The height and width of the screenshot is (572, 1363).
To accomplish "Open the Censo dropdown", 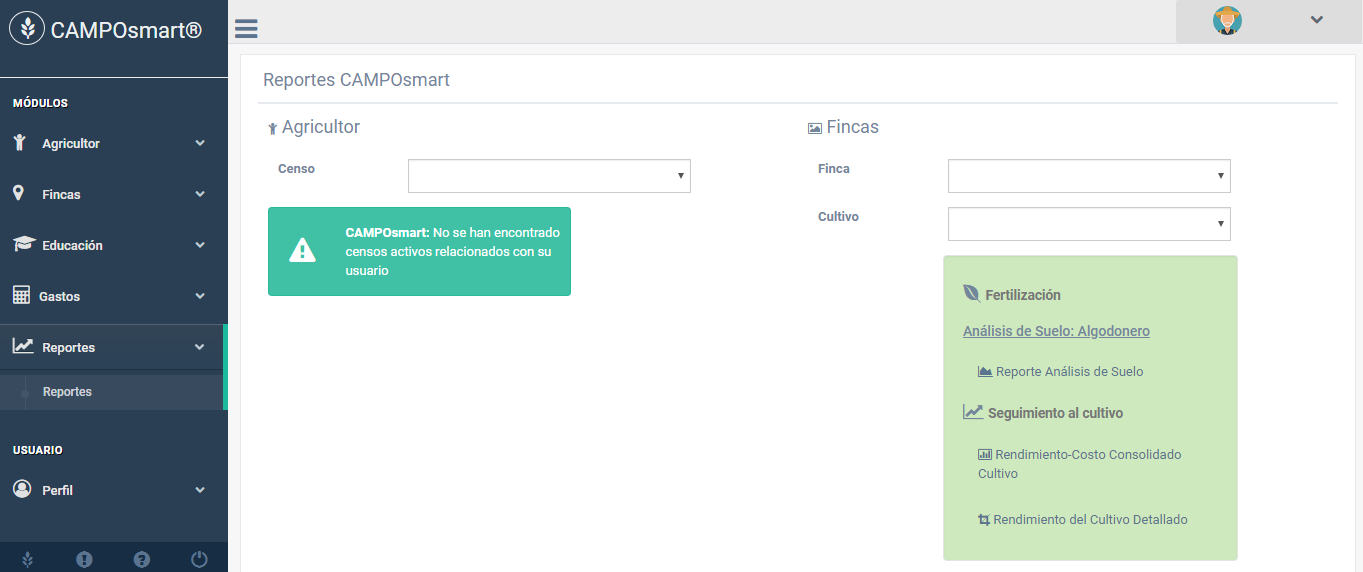I will click(549, 176).
